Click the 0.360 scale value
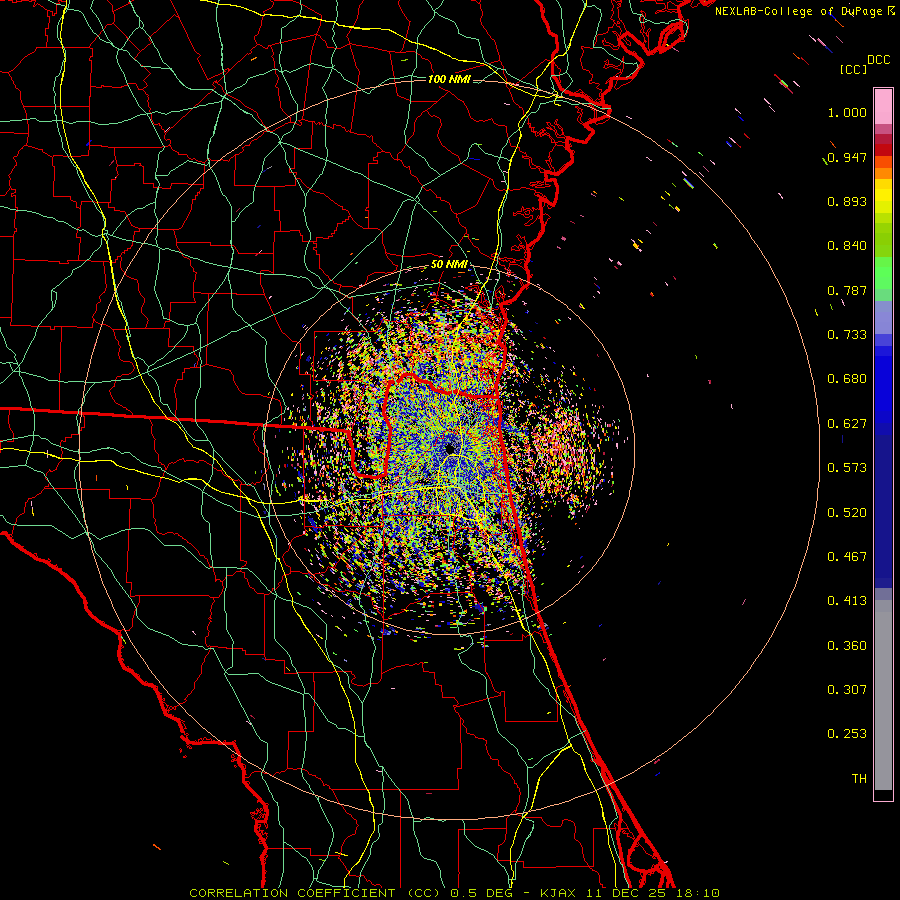This screenshot has width=900, height=900. pos(847,646)
